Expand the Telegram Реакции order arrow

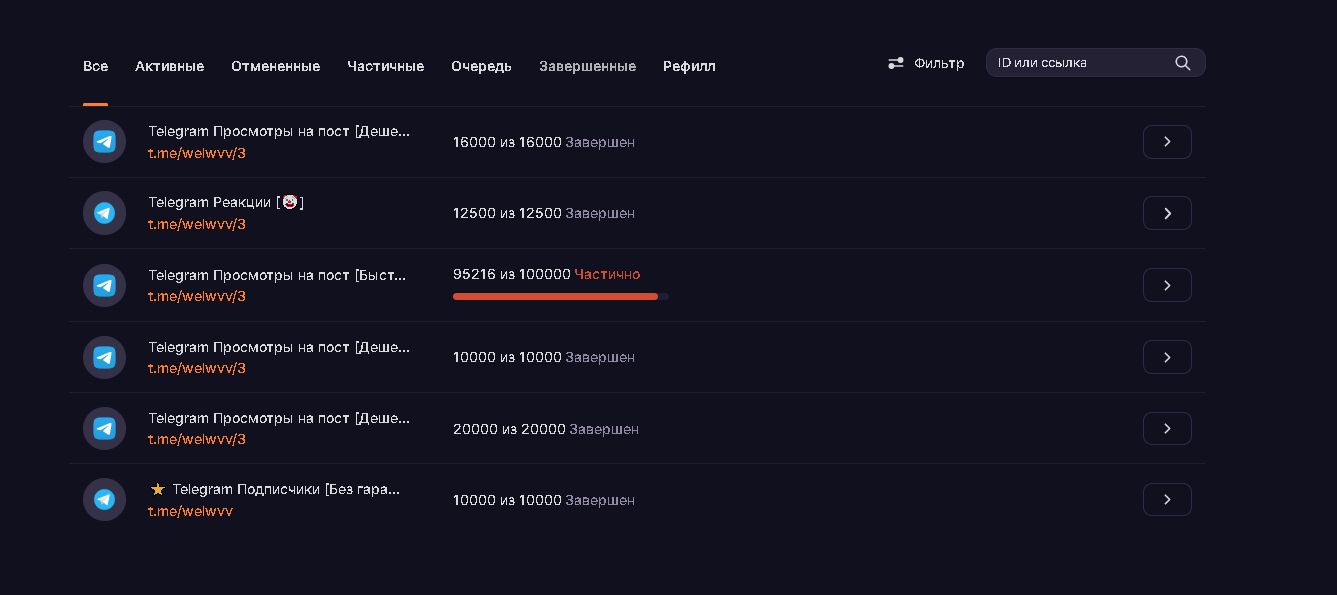[x=1167, y=213]
